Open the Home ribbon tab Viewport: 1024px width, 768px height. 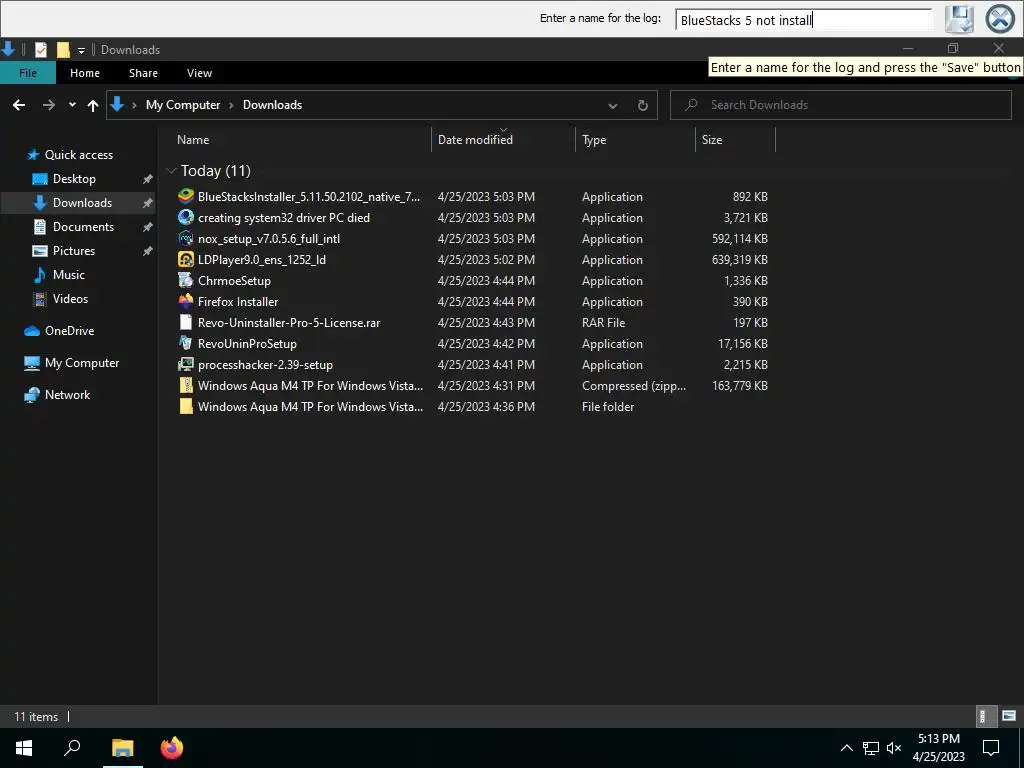[85, 73]
